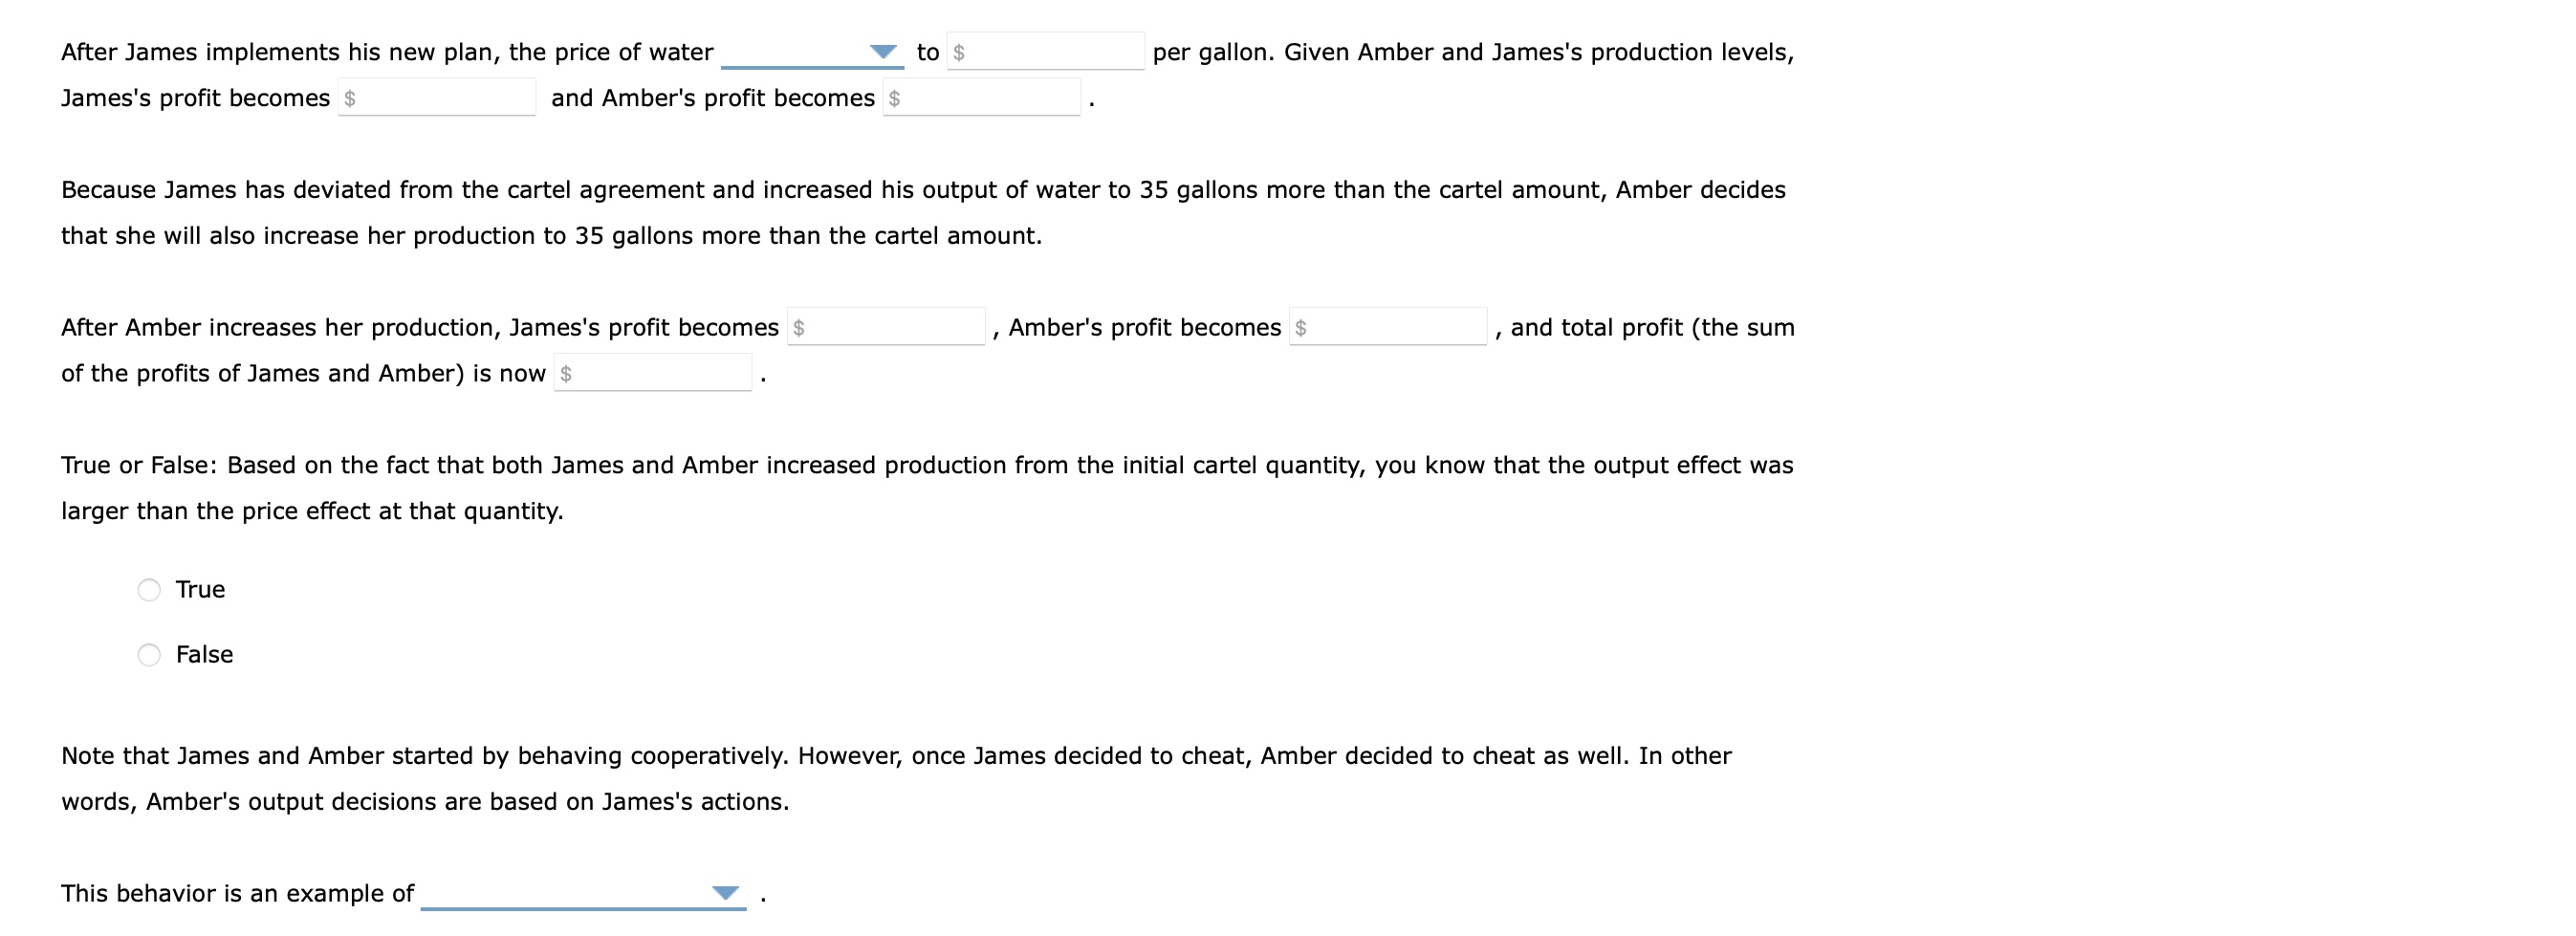Open the price of water direction dropdown
The width and height of the screenshot is (2576, 936).
tap(812, 51)
